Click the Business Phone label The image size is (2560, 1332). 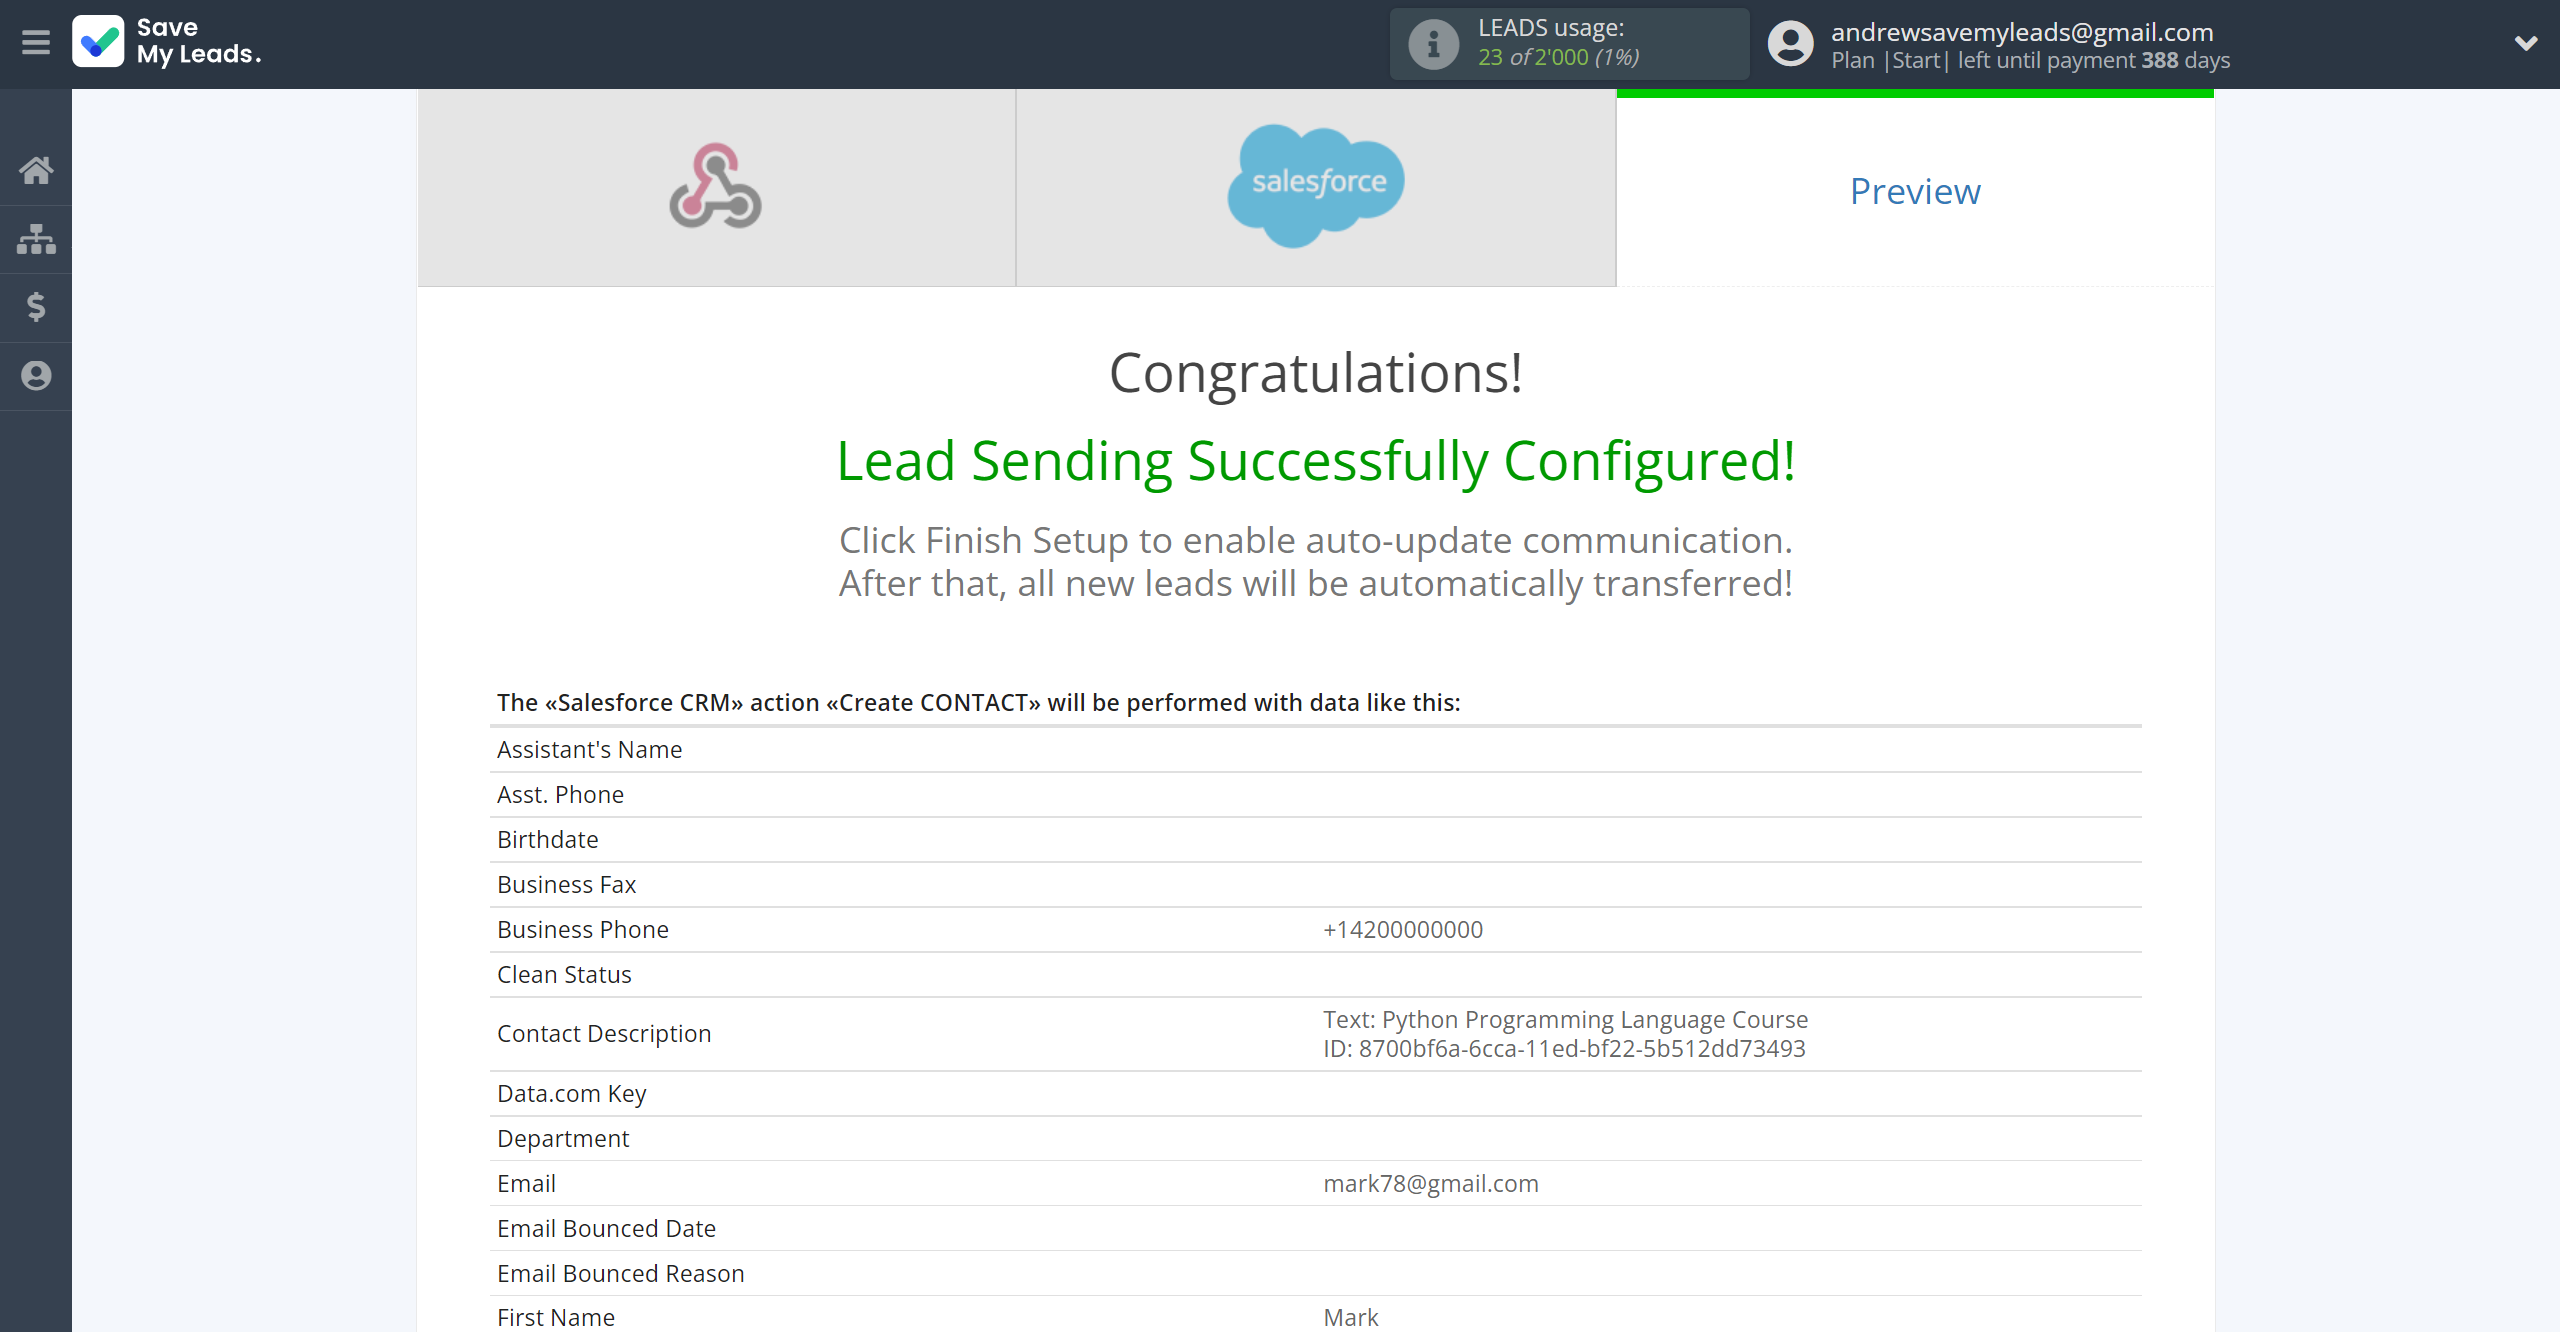pos(583,929)
